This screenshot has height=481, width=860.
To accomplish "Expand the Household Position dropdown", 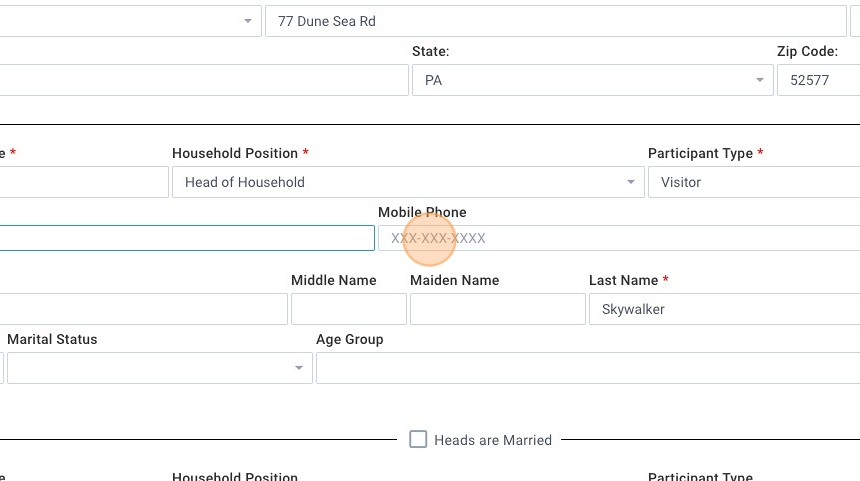I will tap(407, 182).
